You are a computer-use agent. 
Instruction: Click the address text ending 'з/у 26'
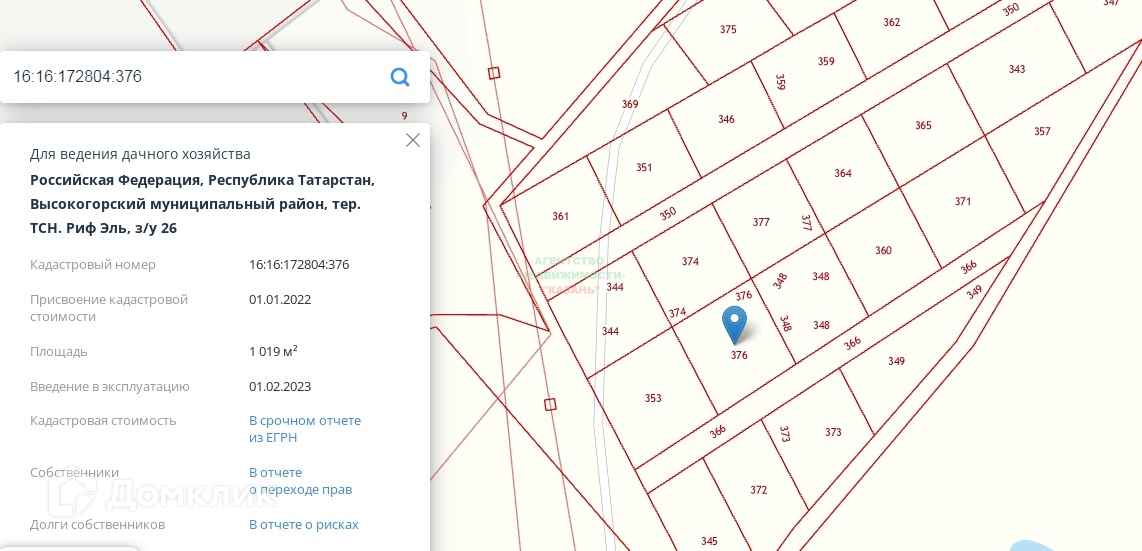[x=202, y=205]
